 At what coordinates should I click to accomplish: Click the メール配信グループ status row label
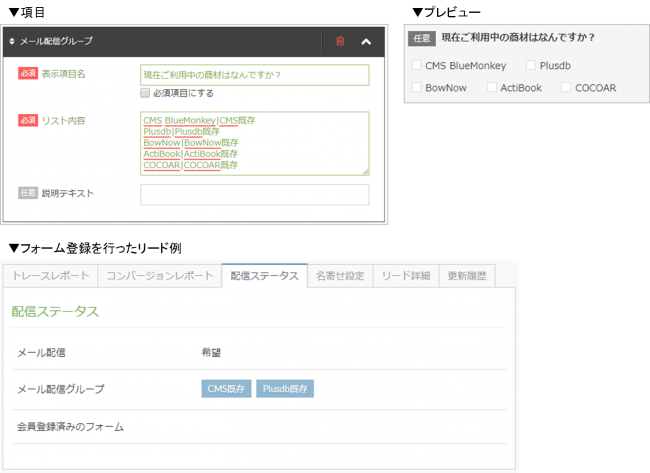point(61,389)
